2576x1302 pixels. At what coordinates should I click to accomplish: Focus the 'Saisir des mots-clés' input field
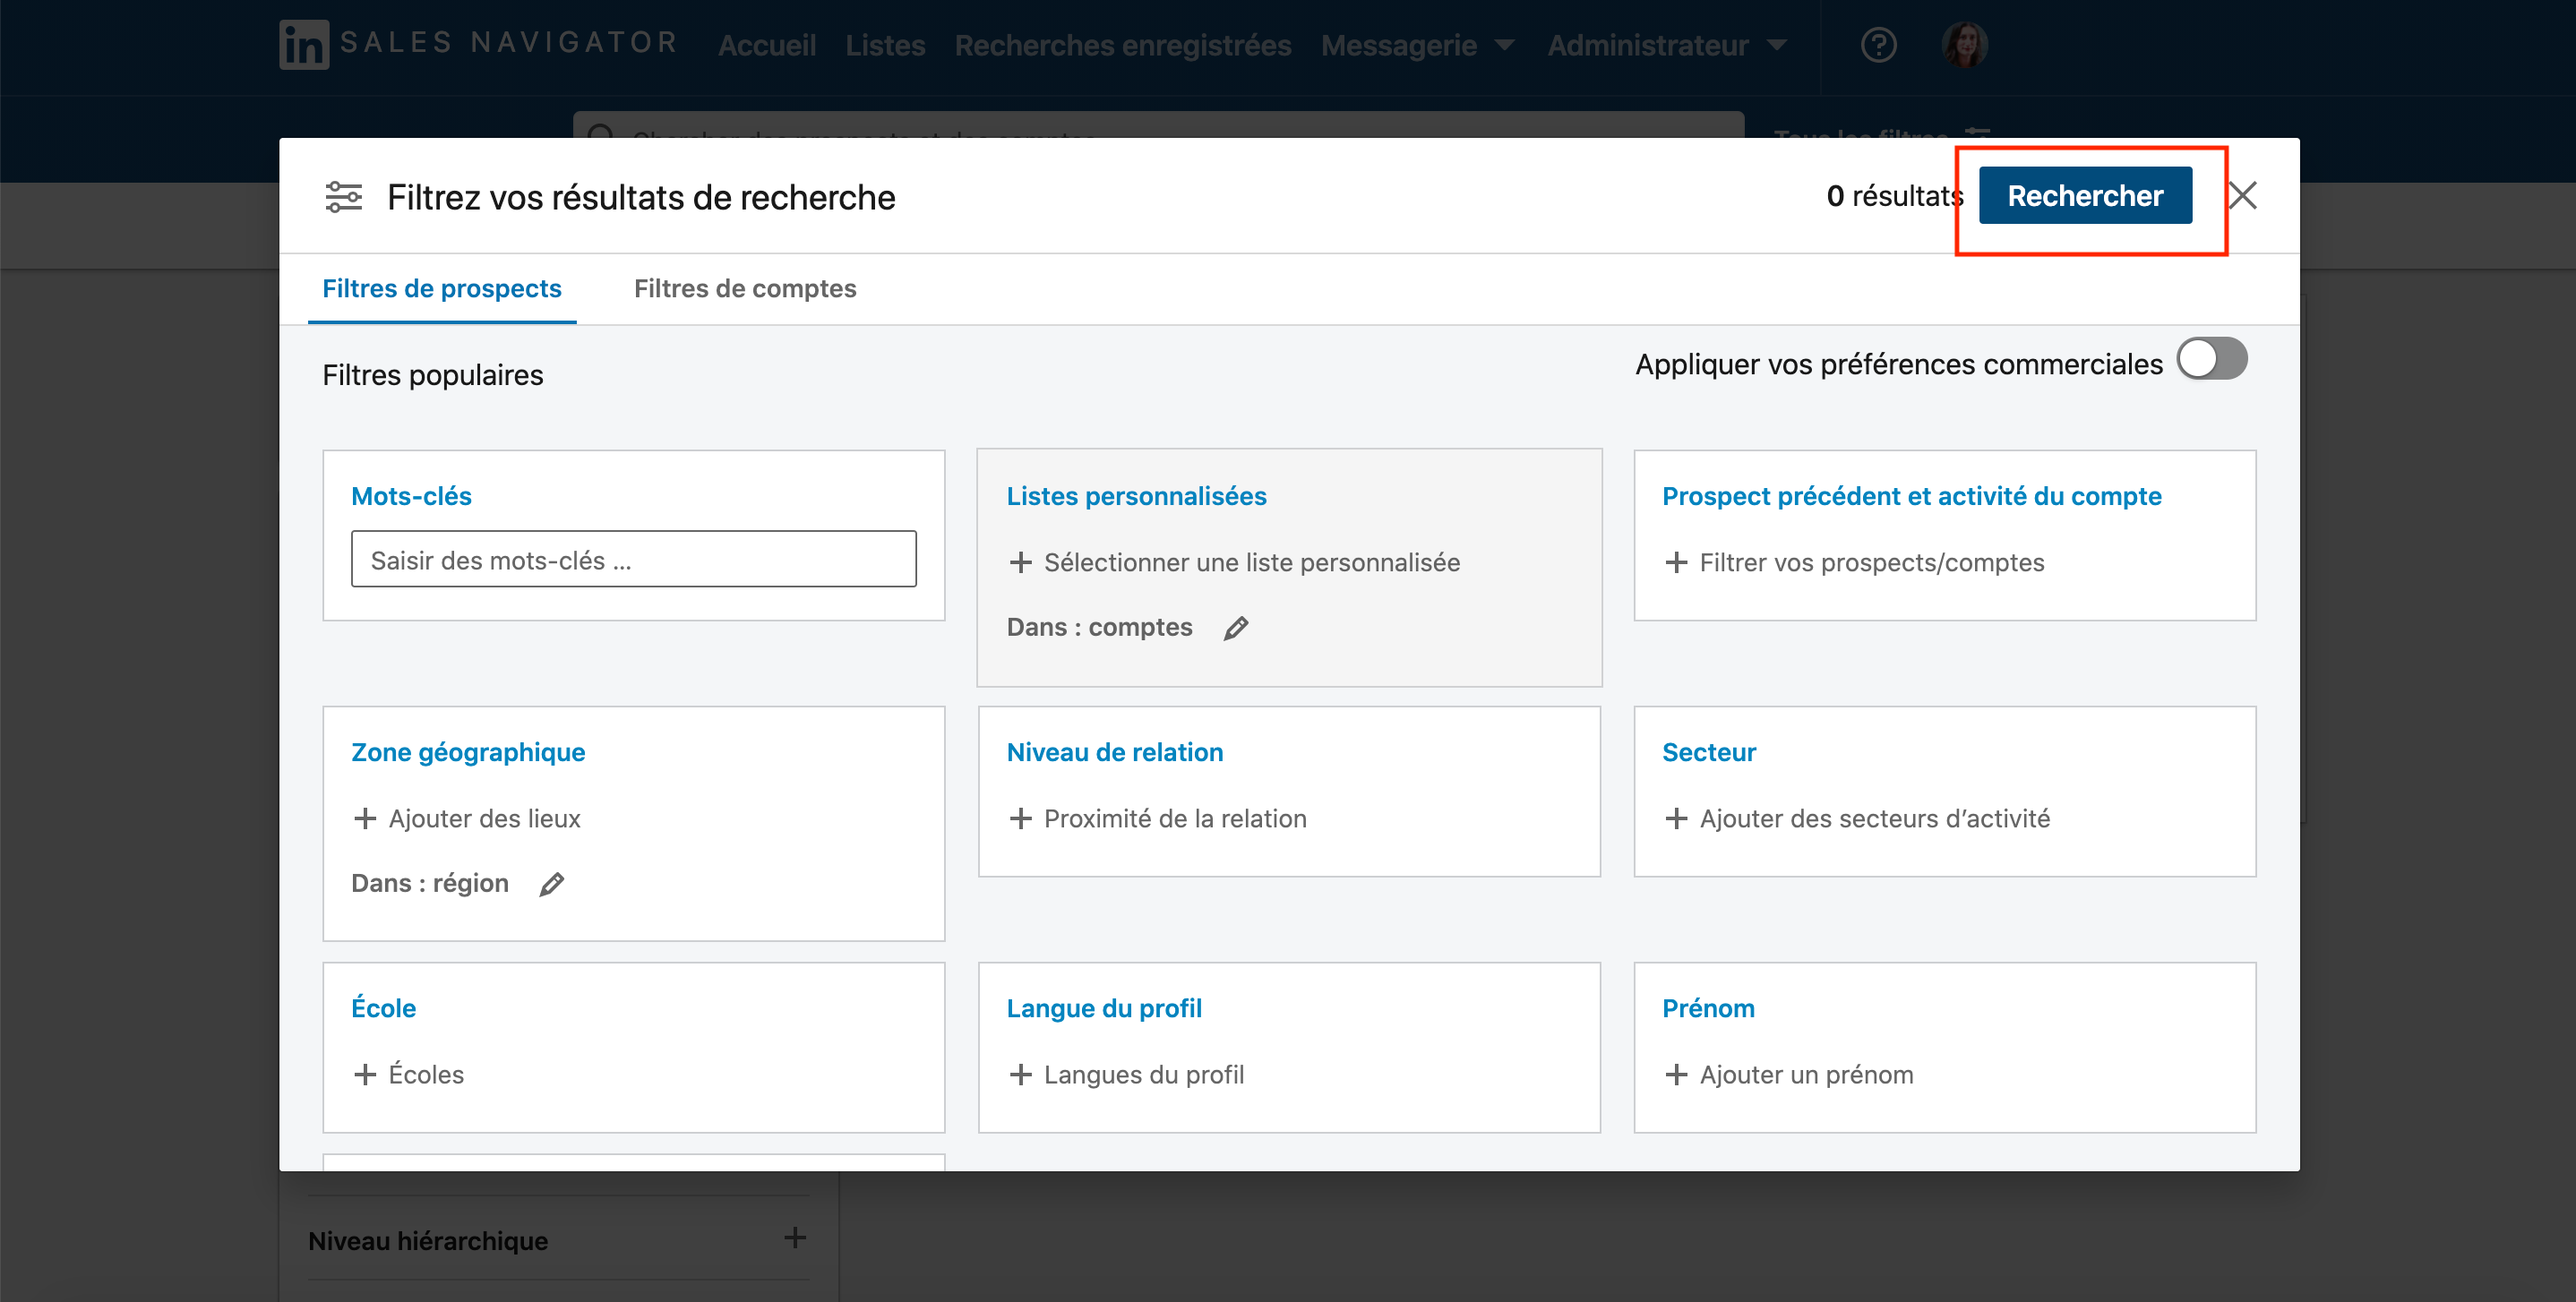[633, 559]
